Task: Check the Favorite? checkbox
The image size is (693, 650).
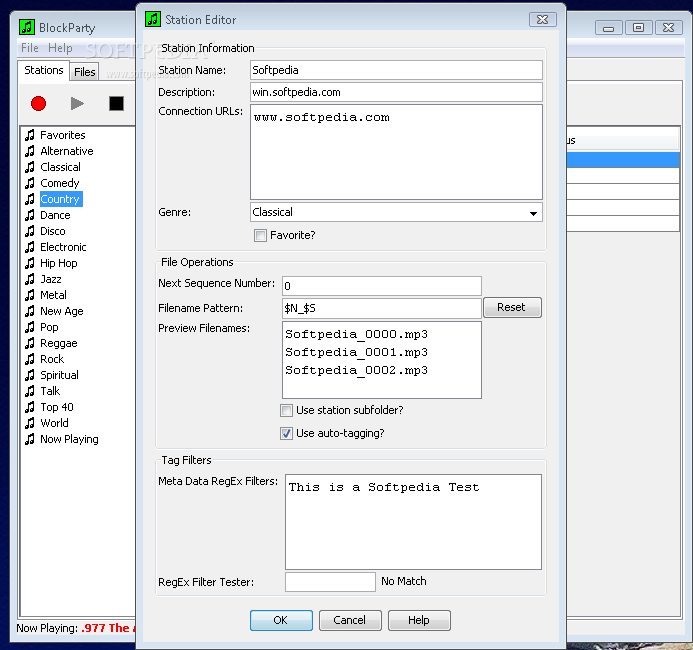Action: [x=260, y=236]
